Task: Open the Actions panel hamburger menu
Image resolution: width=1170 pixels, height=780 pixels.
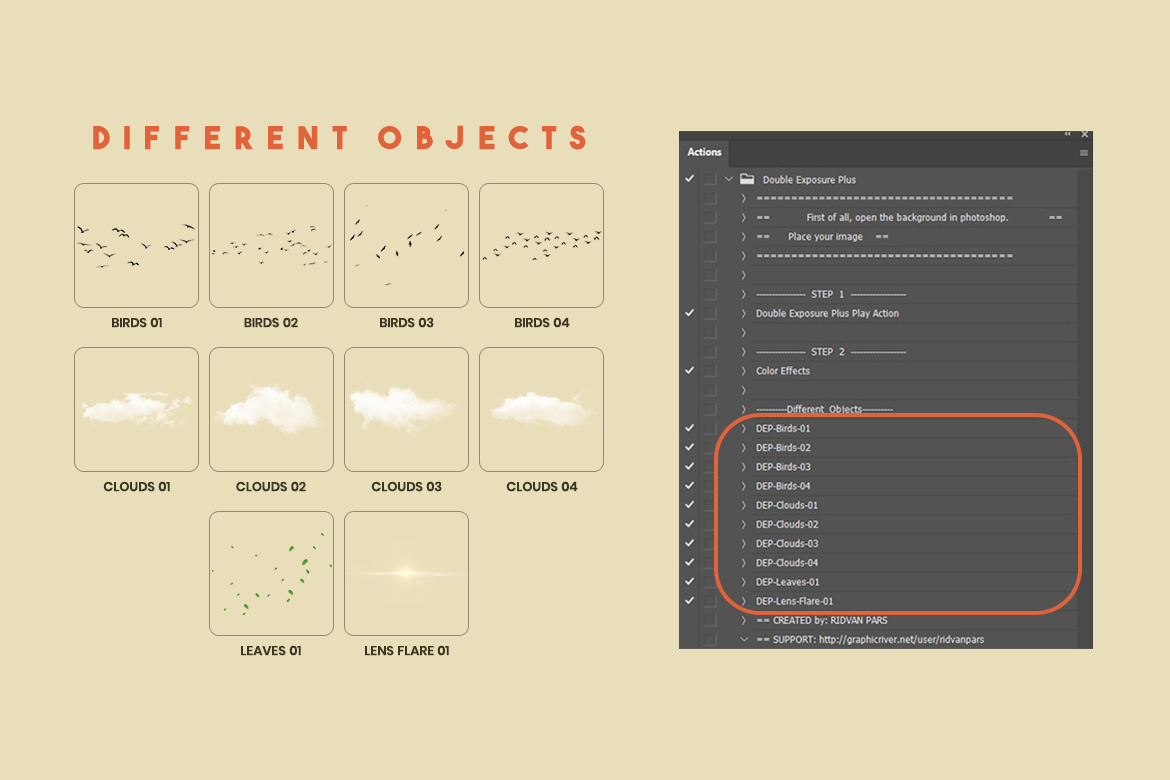Action: coord(1083,153)
